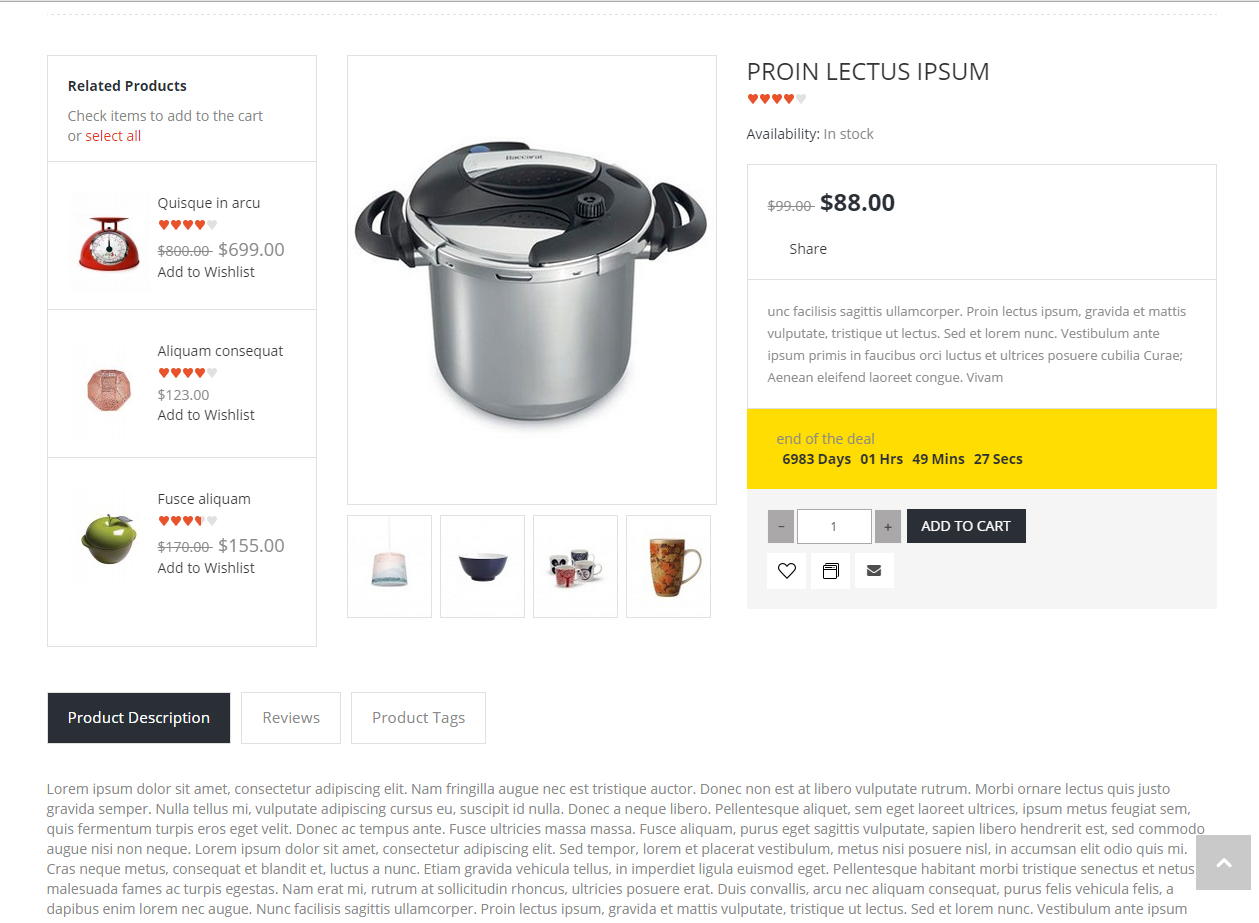1259x923 pixels.
Task: Click the 'select all' related products link
Action: click(x=113, y=136)
